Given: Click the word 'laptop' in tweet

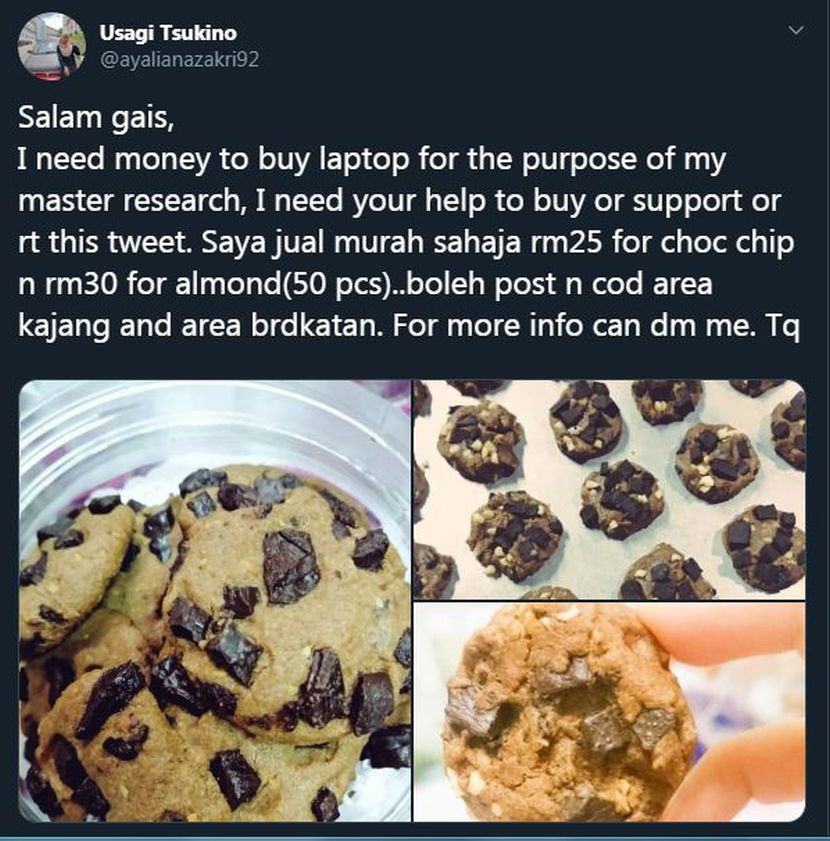Looking at the screenshot, I should click(364, 160).
